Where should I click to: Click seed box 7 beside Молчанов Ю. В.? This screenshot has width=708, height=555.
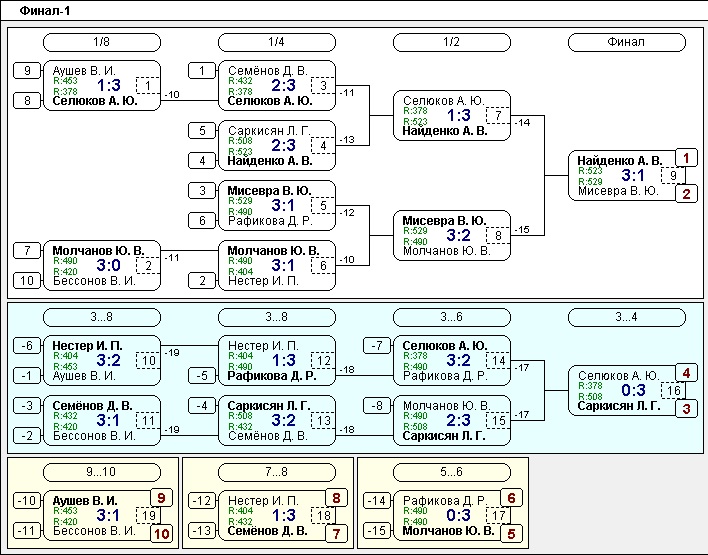coord(27,250)
